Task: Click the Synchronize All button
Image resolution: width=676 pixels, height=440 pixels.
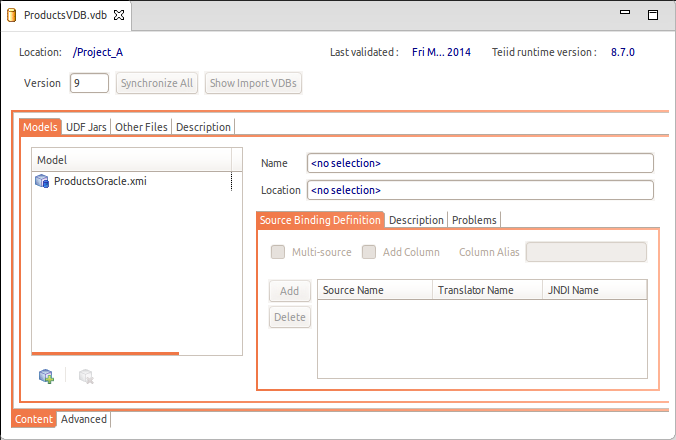Action: tap(157, 83)
